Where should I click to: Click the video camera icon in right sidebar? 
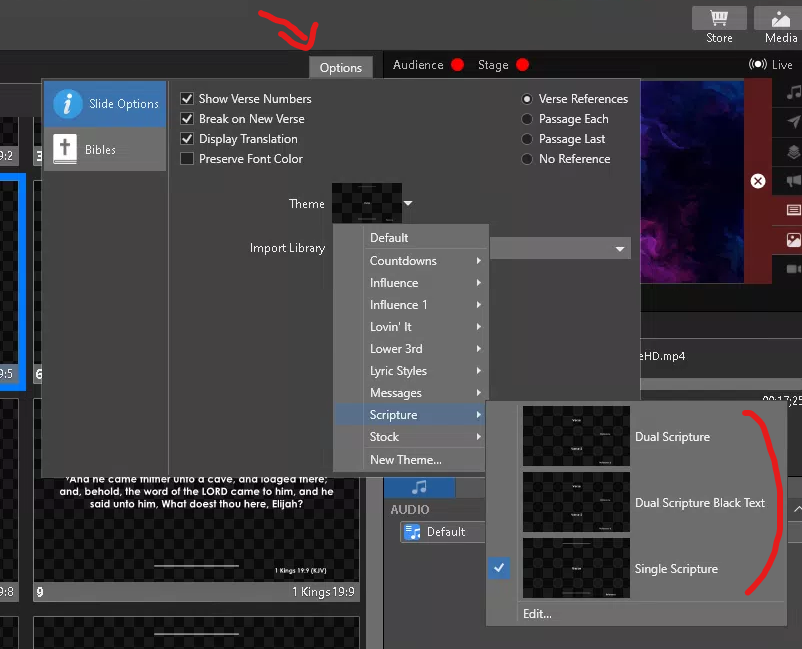793,269
